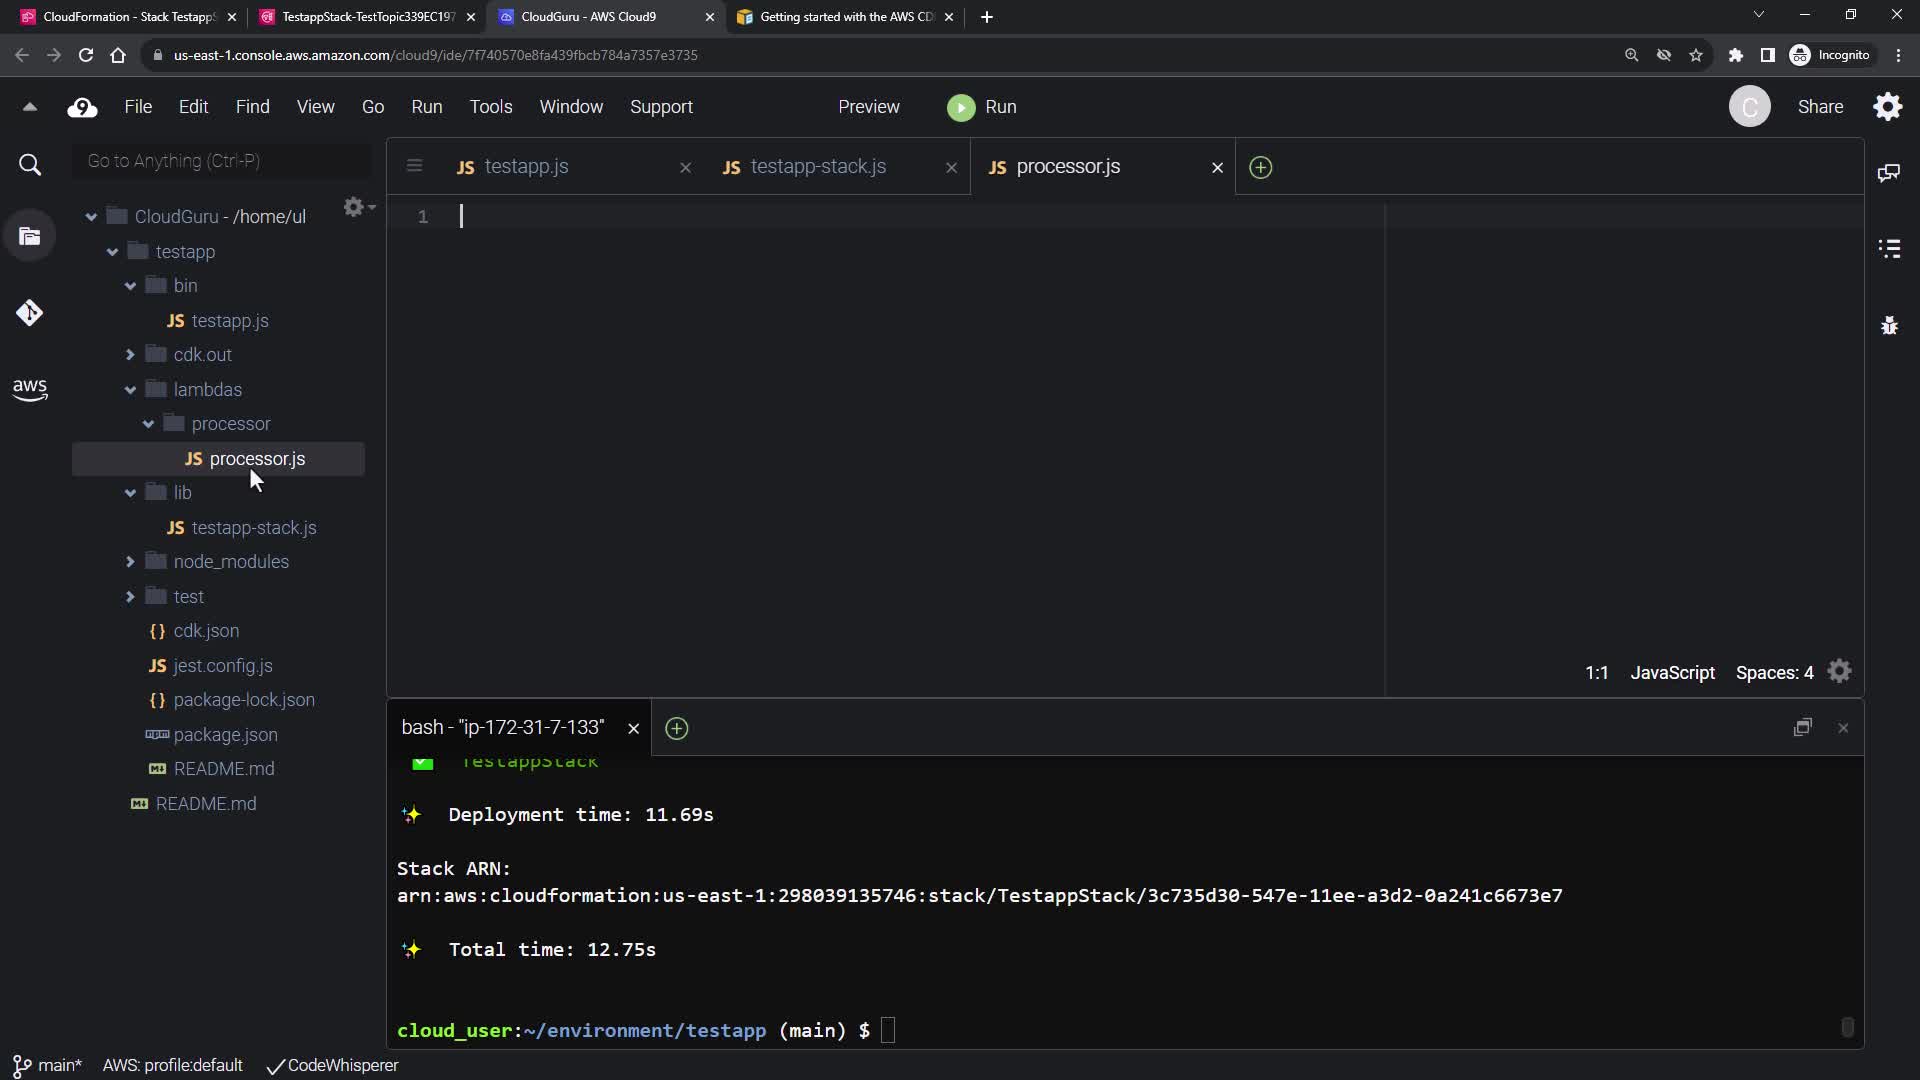This screenshot has width=1920, height=1080.
Task: Open a new terminal tab with plus icon
Action: pyautogui.click(x=677, y=728)
